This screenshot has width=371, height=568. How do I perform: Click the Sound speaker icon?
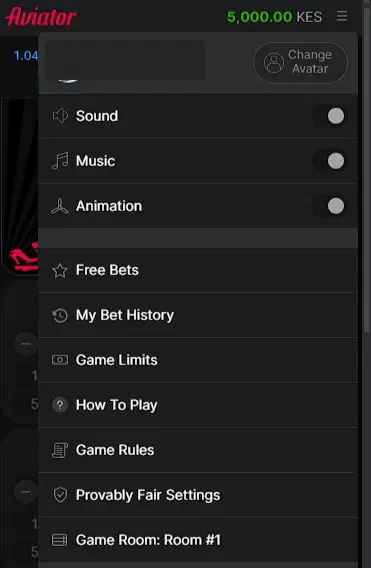pyautogui.click(x=60, y=116)
